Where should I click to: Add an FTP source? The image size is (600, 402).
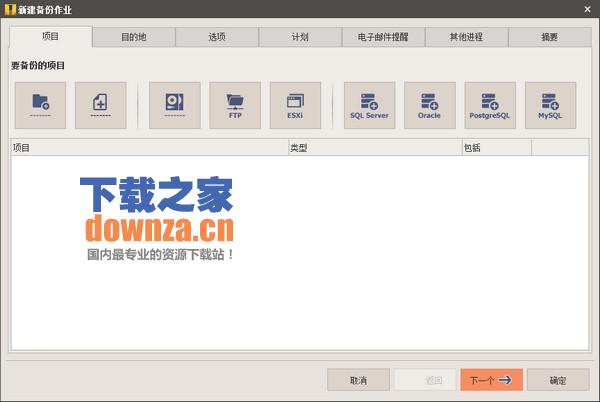click(235, 105)
